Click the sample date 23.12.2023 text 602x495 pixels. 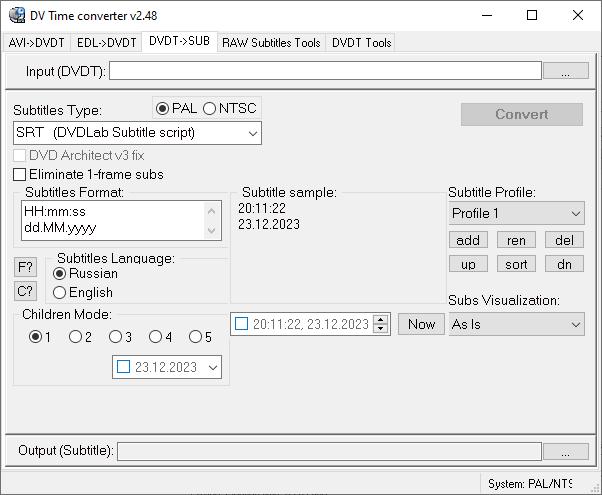point(269,224)
